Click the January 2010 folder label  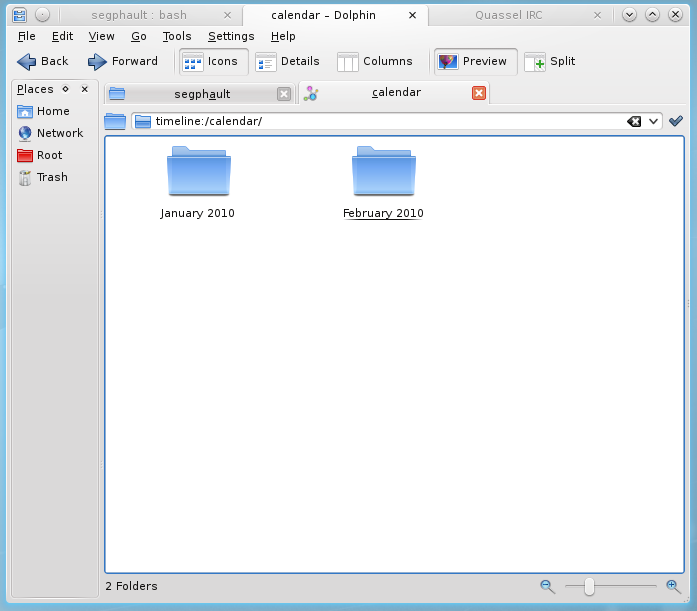point(197,213)
